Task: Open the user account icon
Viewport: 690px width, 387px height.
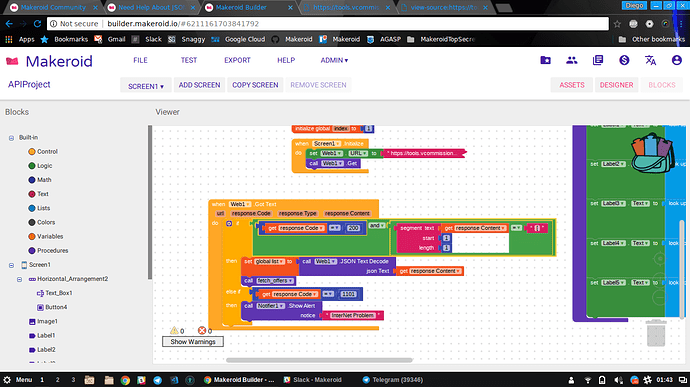Action: coord(677,60)
